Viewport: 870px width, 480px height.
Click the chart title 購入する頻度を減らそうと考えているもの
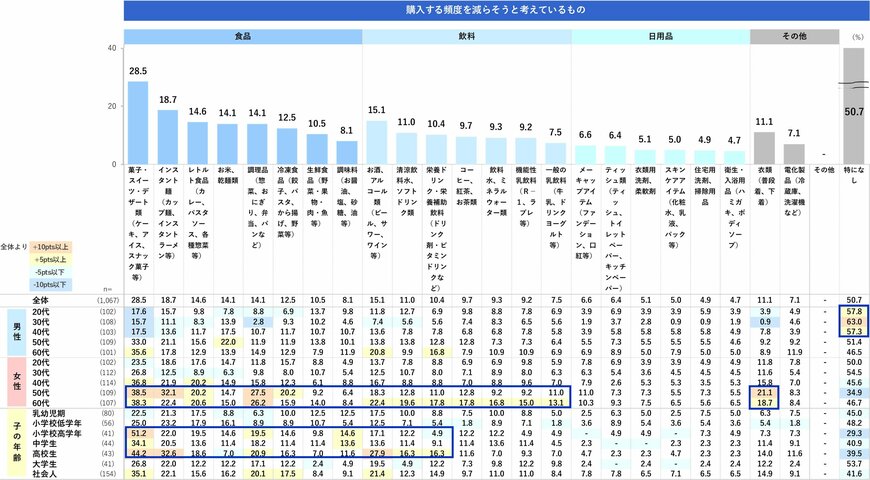(x=495, y=10)
